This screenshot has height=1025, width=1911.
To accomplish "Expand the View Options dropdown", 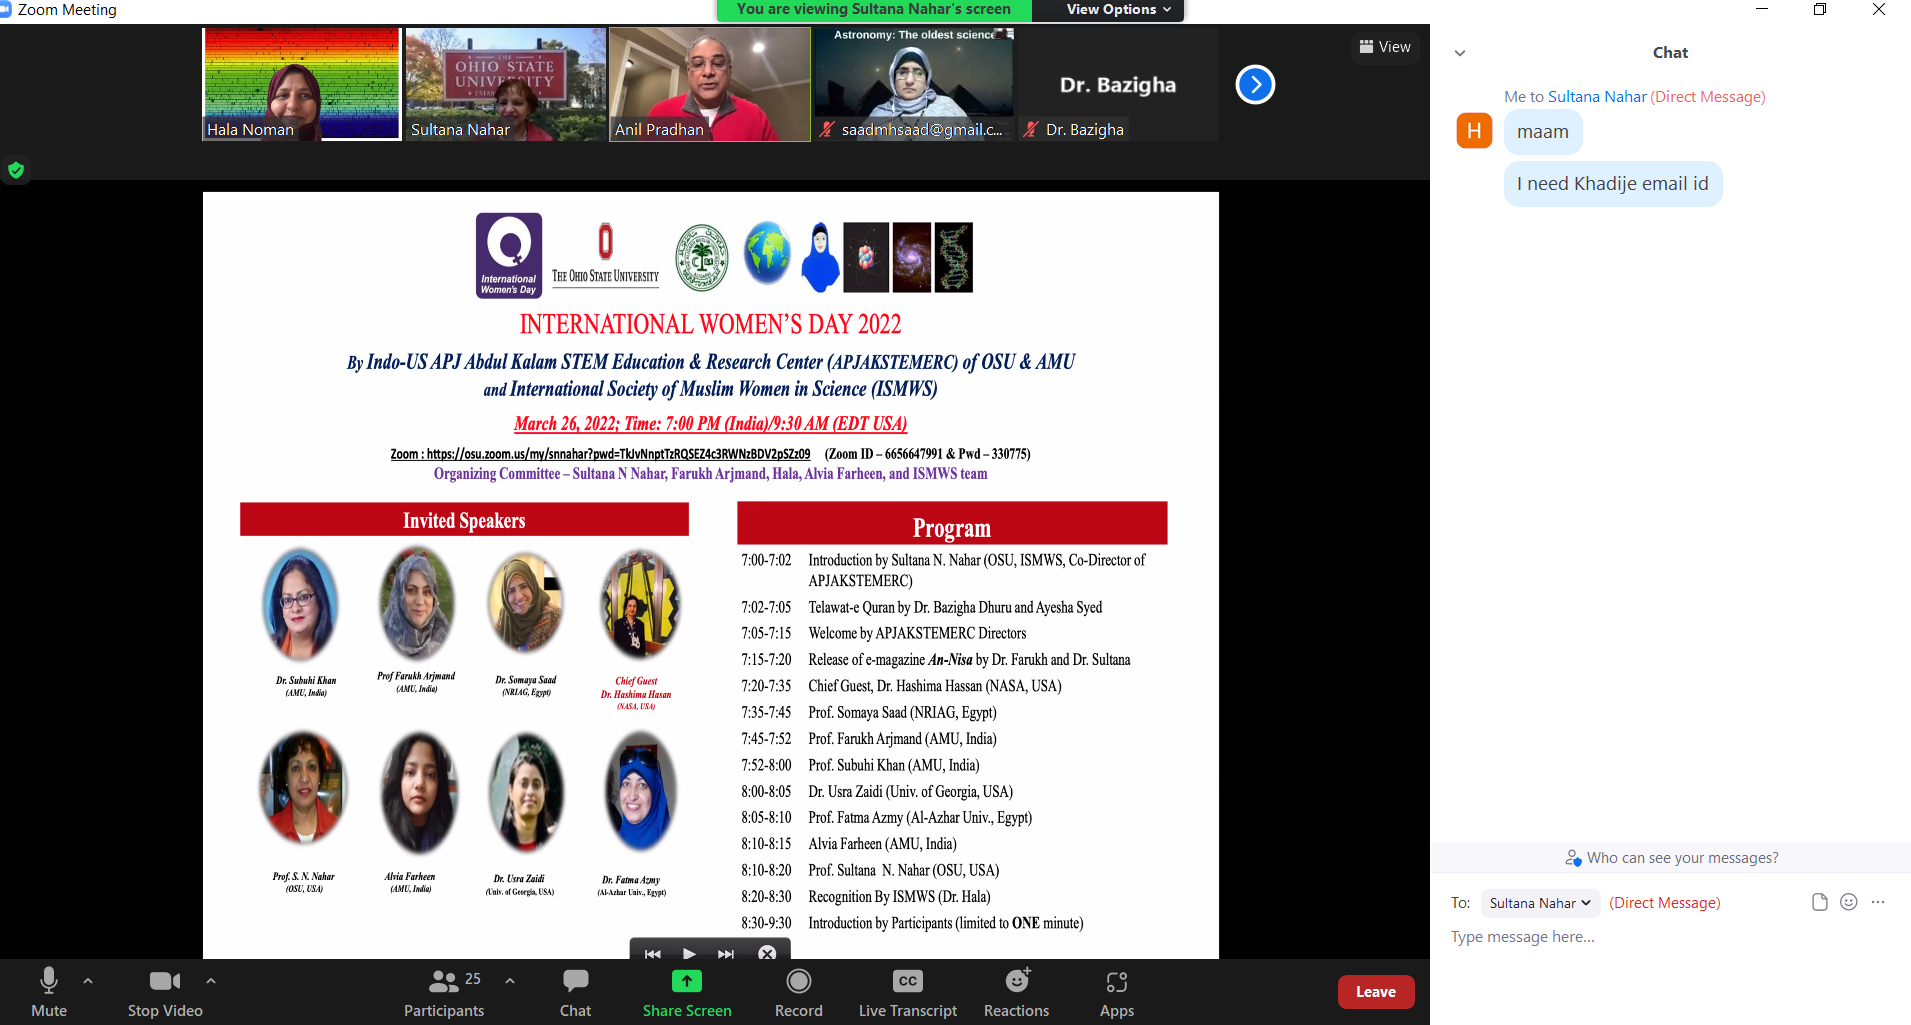I will click(x=1117, y=10).
